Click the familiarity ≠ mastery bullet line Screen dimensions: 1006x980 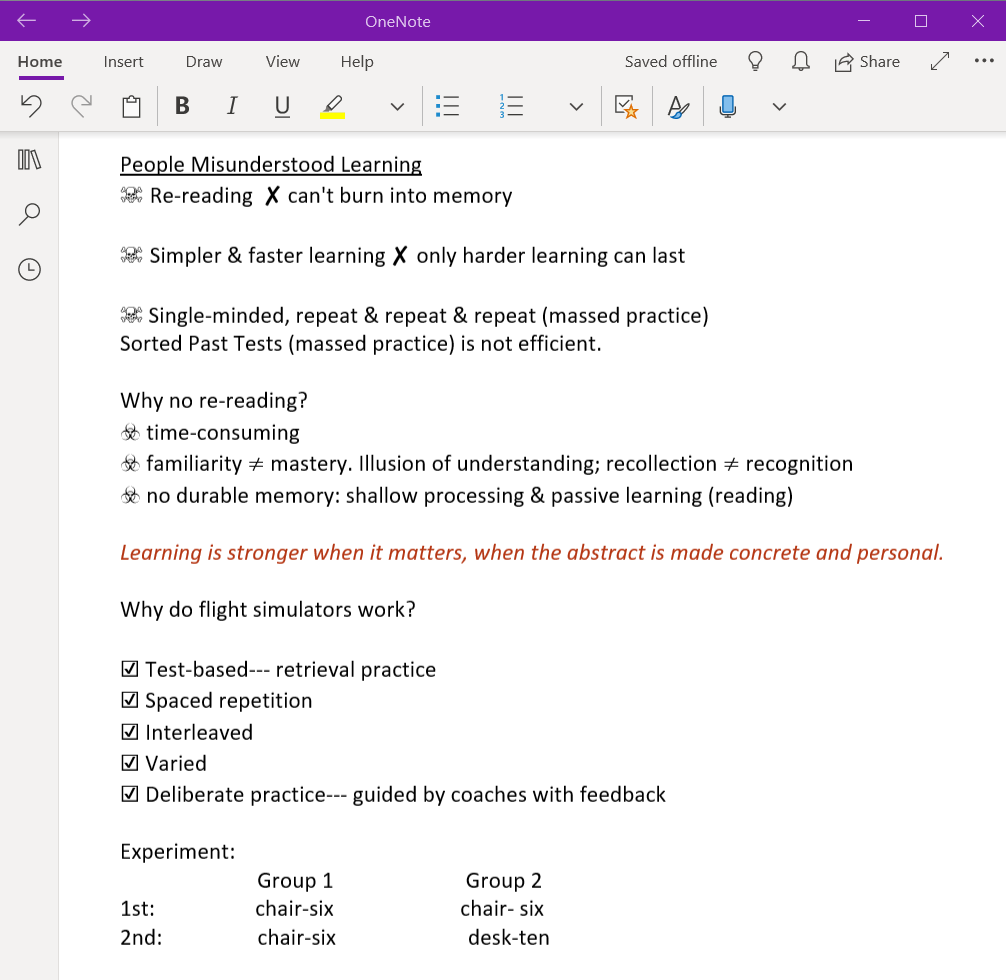pyautogui.click(x=486, y=464)
